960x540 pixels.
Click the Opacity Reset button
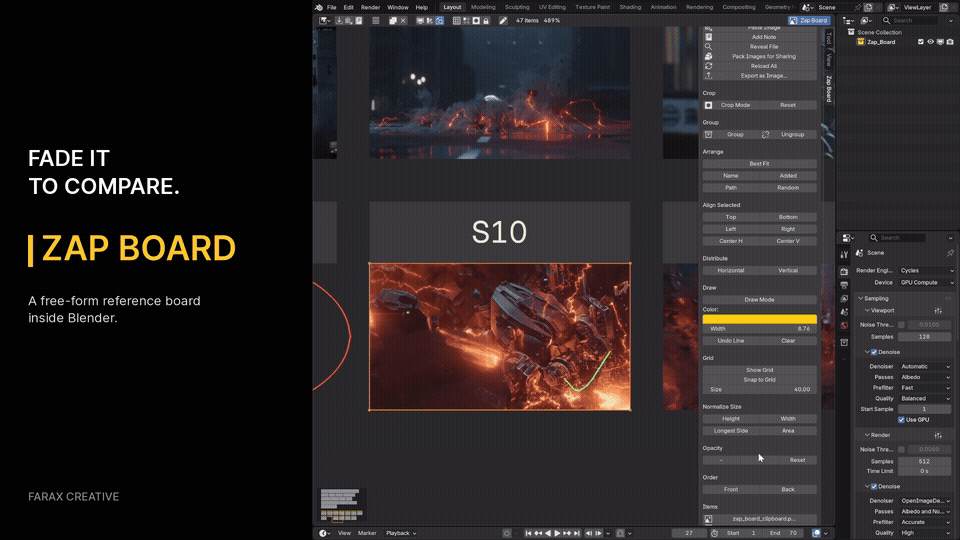(x=797, y=460)
